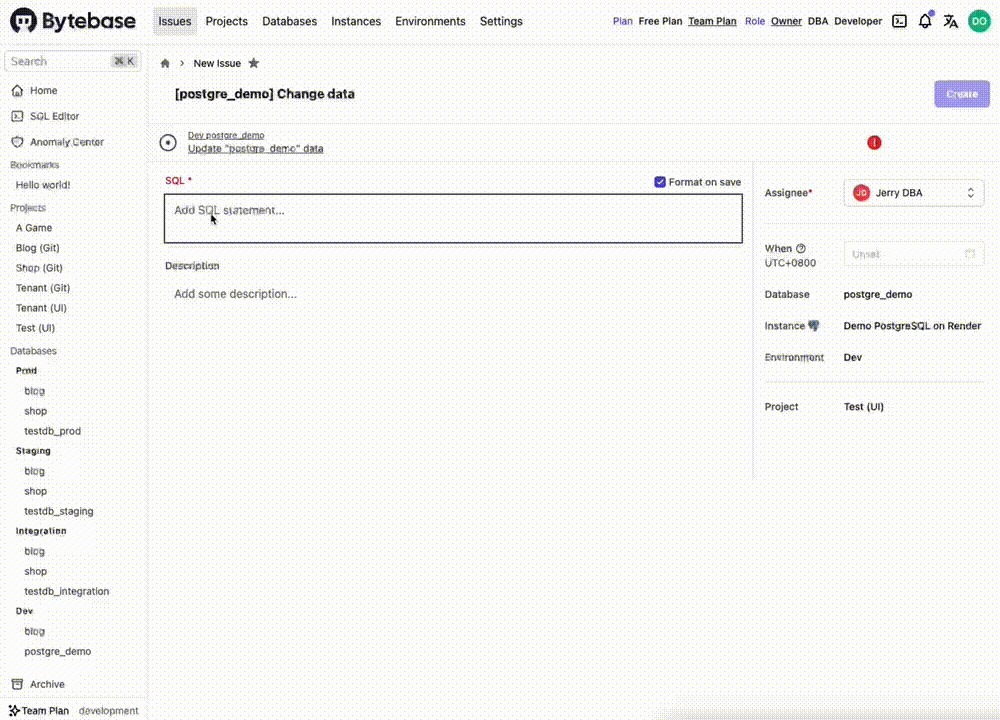Click the Bytebase logo
Screen dimensions: 1000x720
pyautogui.click(x=62, y=20)
